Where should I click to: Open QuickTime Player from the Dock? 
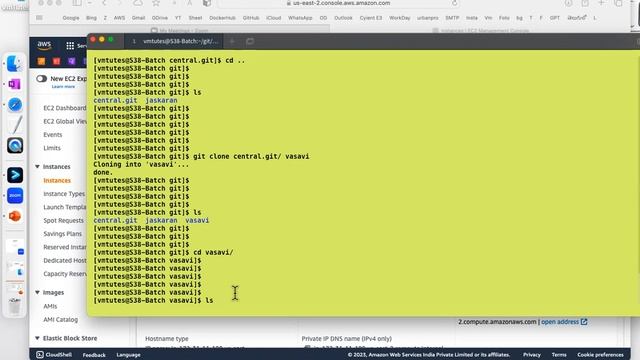coord(15,146)
